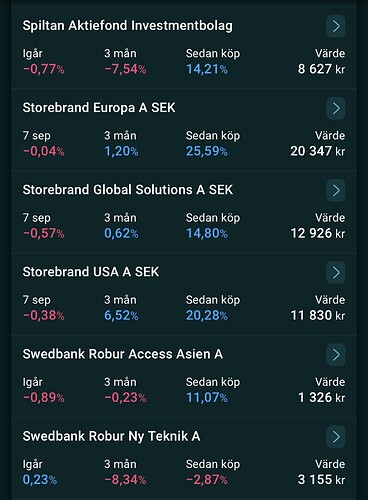
Task: Select the 12 926 kr value
Action: point(318,233)
